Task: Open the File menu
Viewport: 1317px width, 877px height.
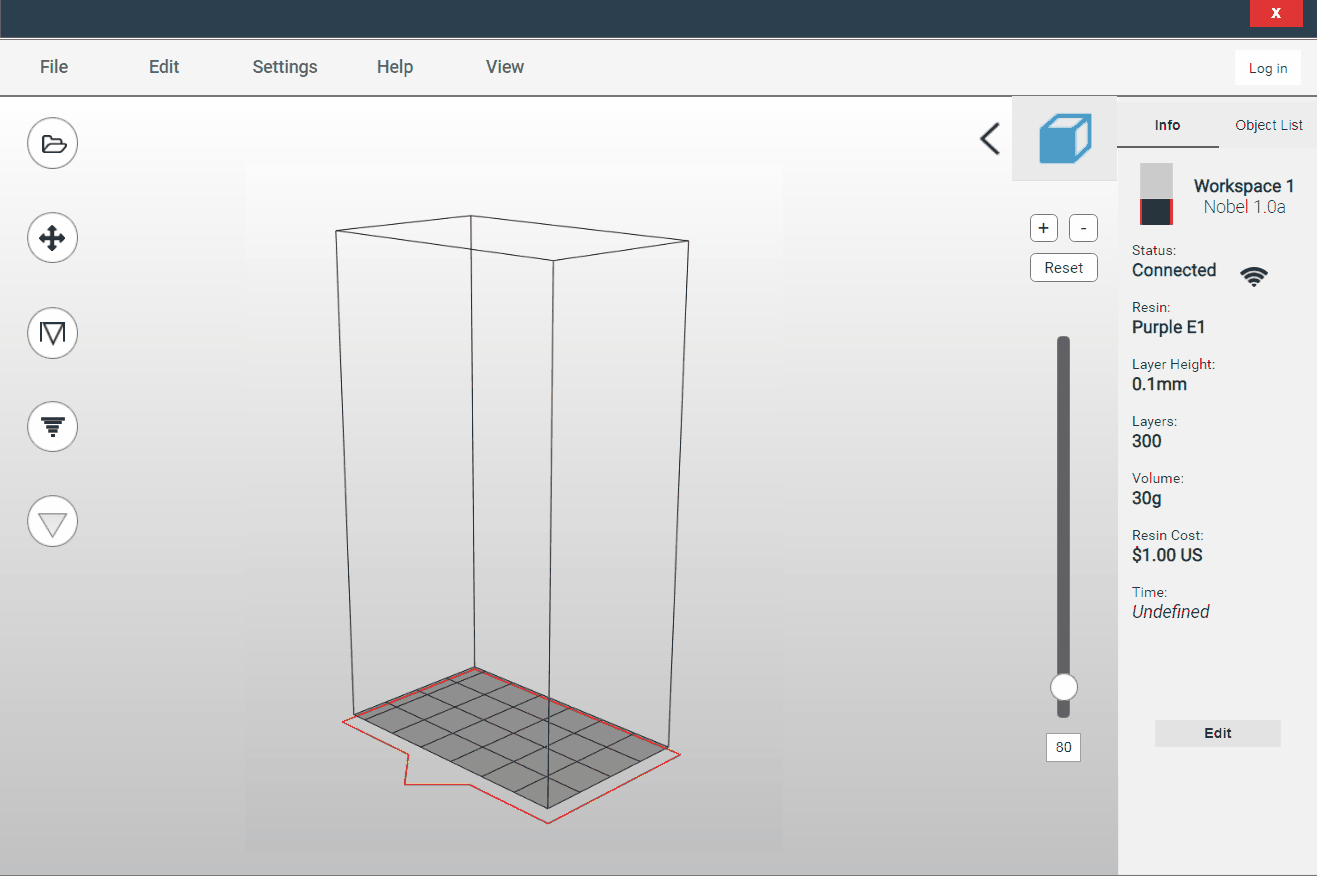Action: [x=53, y=67]
